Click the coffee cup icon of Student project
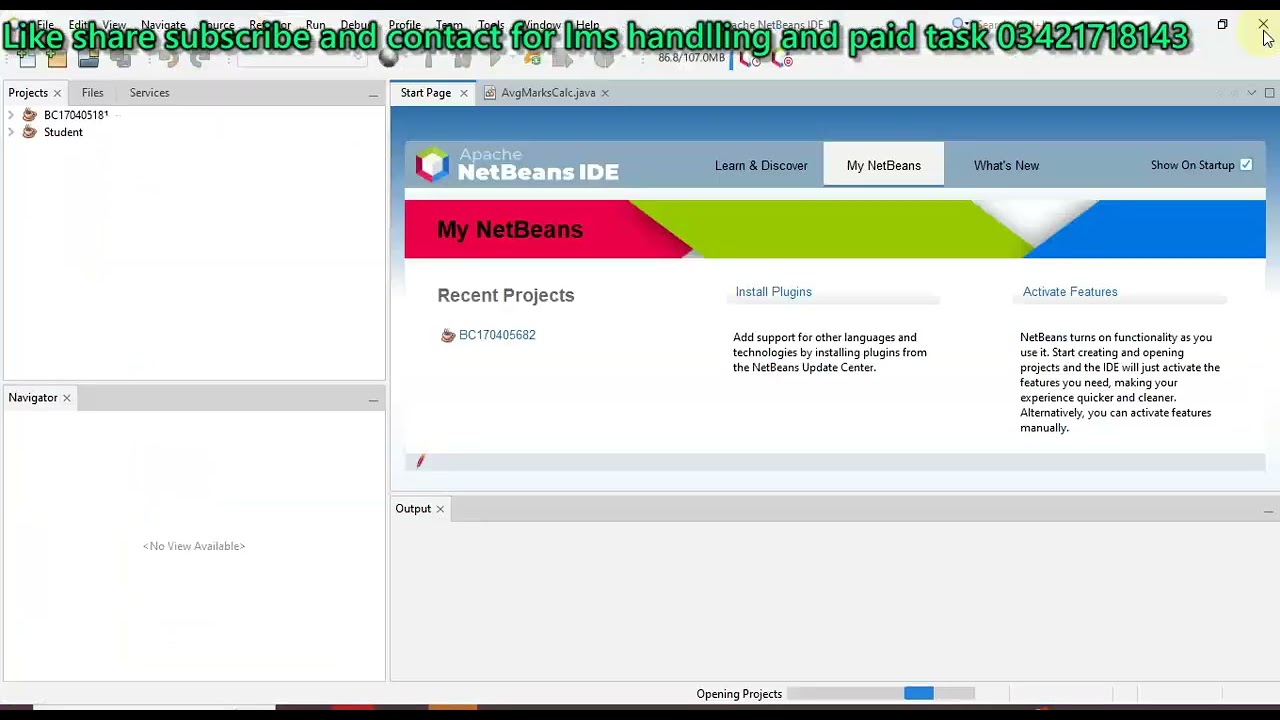The width and height of the screenshot is (1280, 720). click(29, 132)
